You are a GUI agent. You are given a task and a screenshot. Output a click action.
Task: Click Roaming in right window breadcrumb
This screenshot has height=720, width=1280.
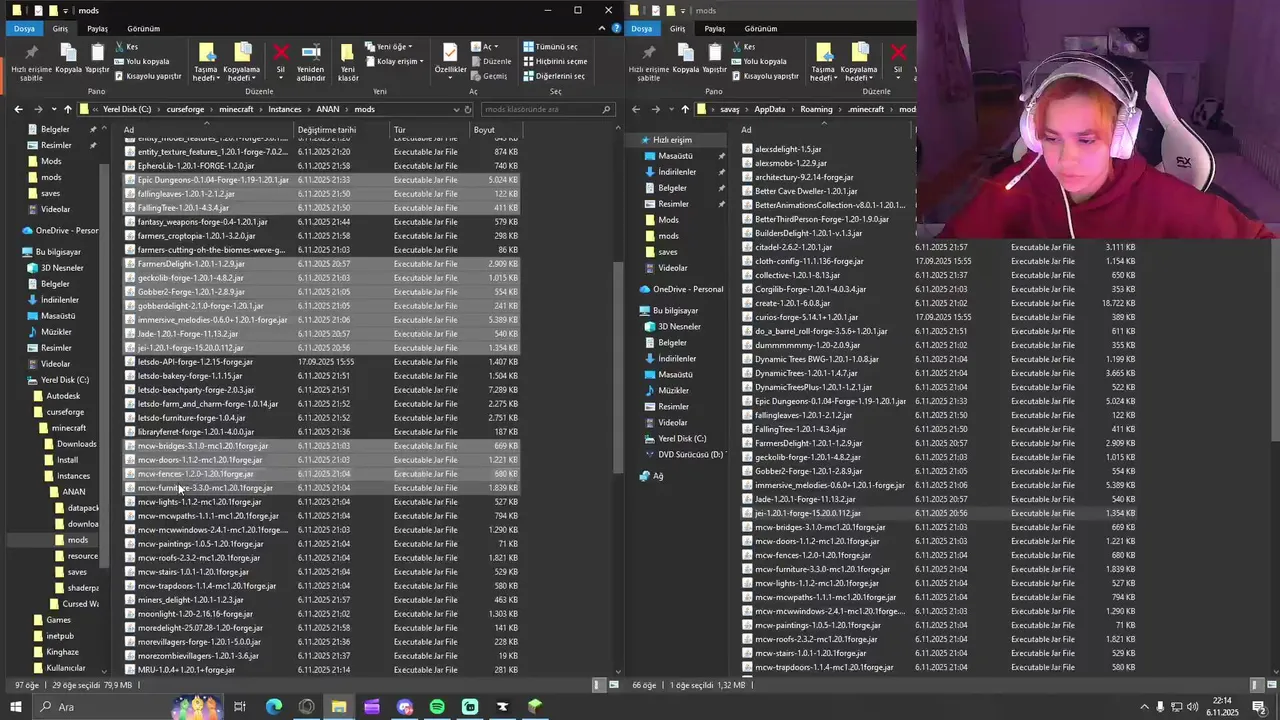pos(816,109)
